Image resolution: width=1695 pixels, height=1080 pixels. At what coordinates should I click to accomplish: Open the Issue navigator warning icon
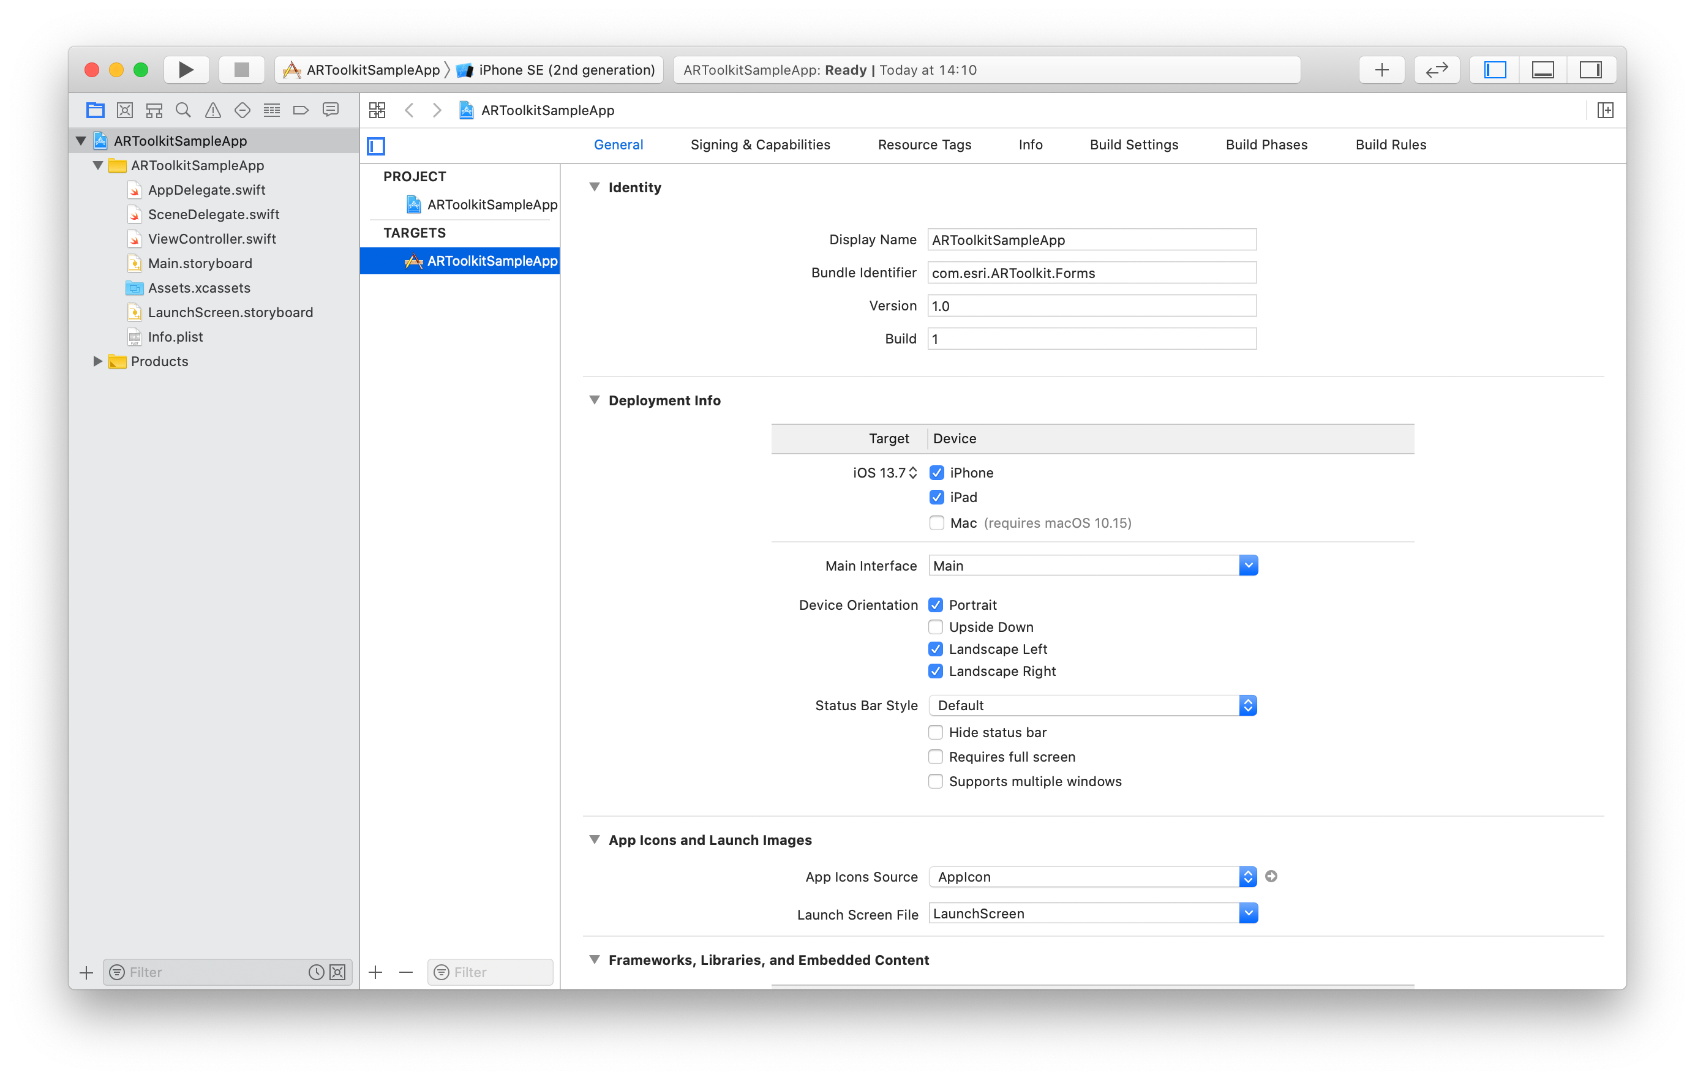[213, 110]
